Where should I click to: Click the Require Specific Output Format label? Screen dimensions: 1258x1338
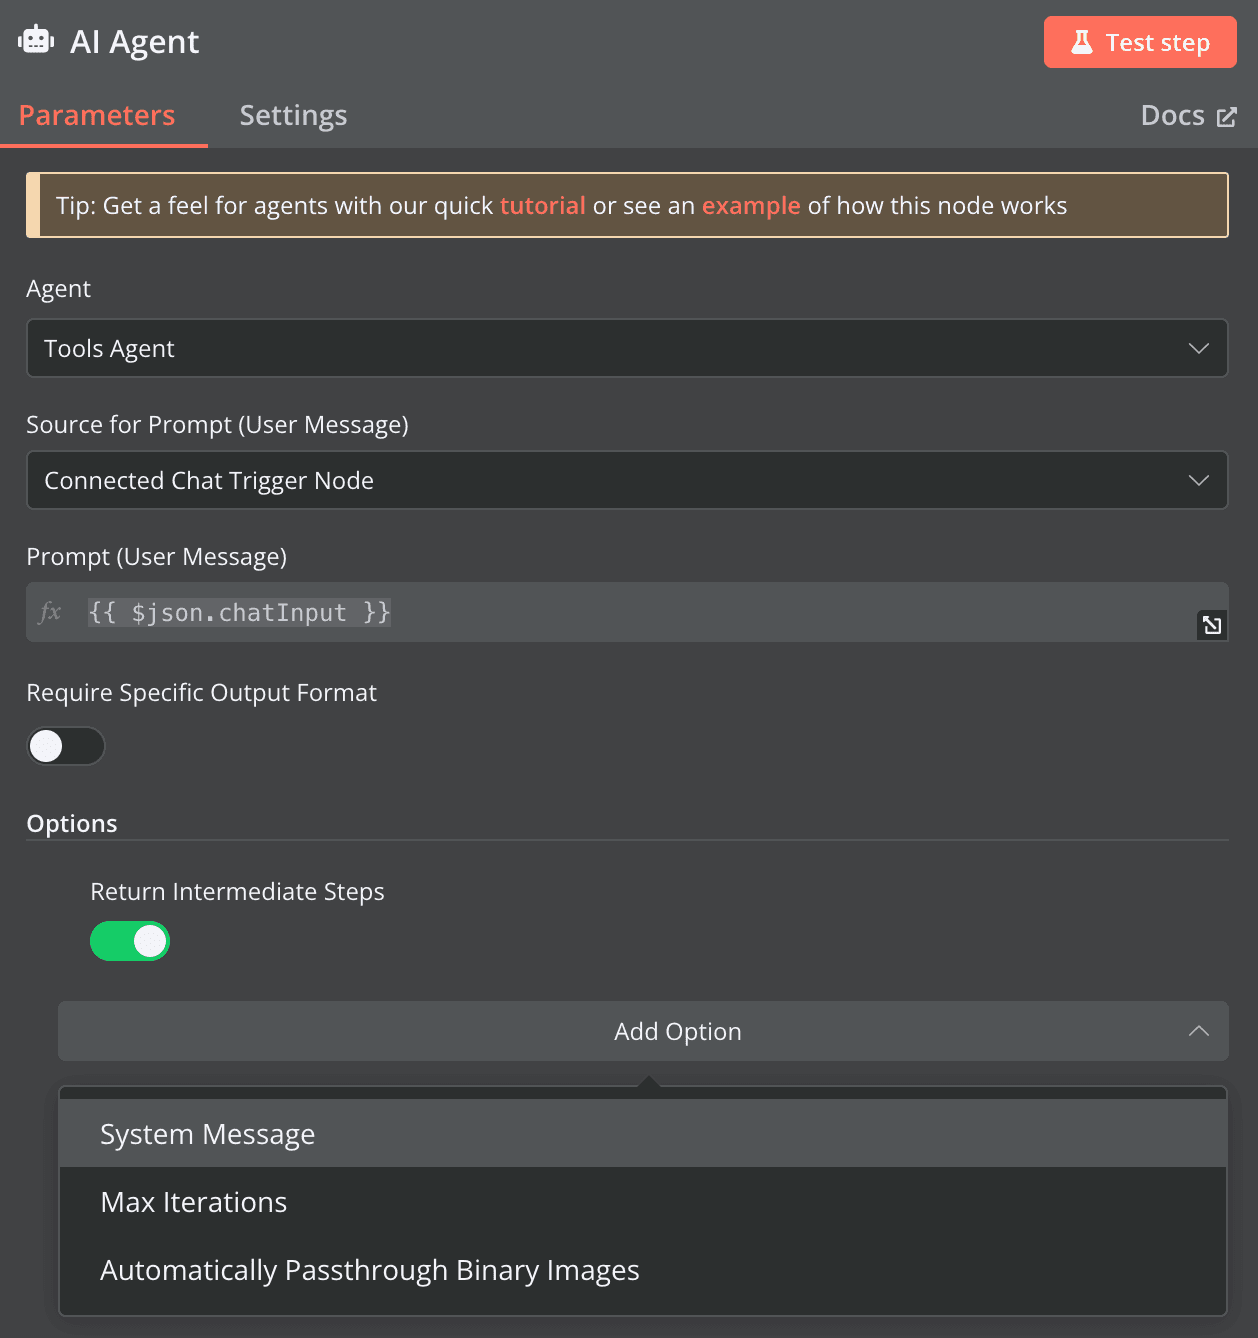(x=201, y=692)
